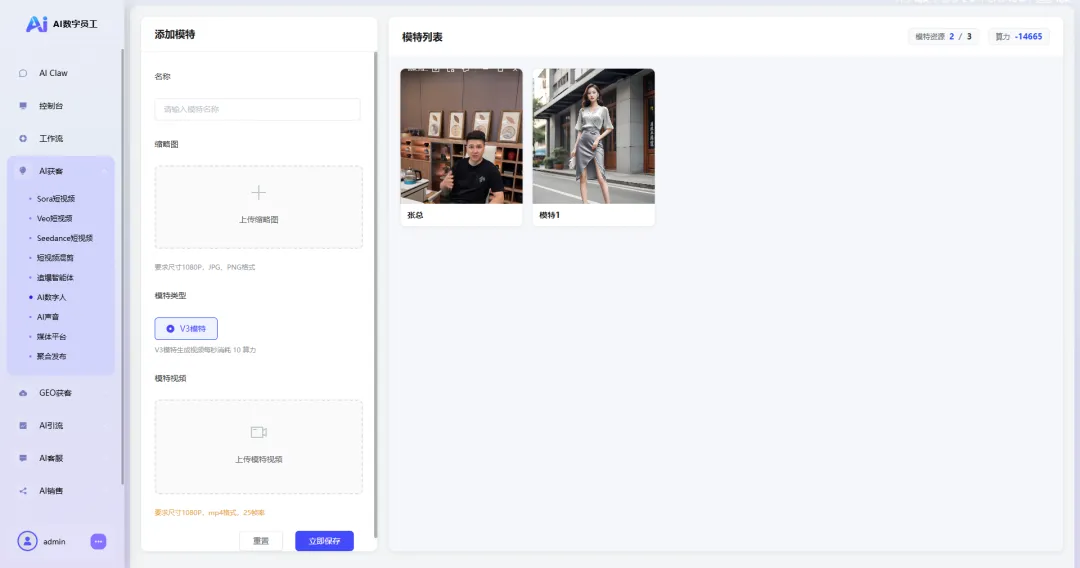Click the left sidebar scrollbar

pyautogui.click(x=123, y=266)
